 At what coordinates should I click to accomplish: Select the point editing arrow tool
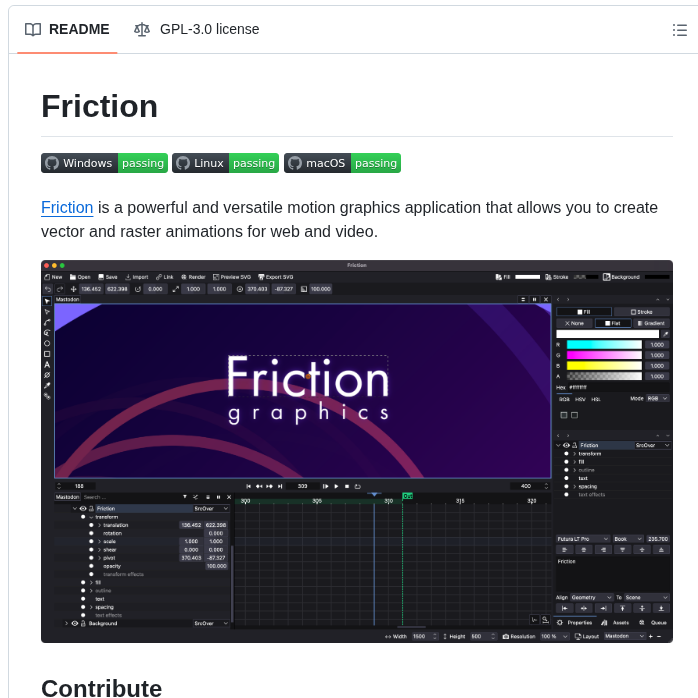pyautogui.click(x=47, y=312)
